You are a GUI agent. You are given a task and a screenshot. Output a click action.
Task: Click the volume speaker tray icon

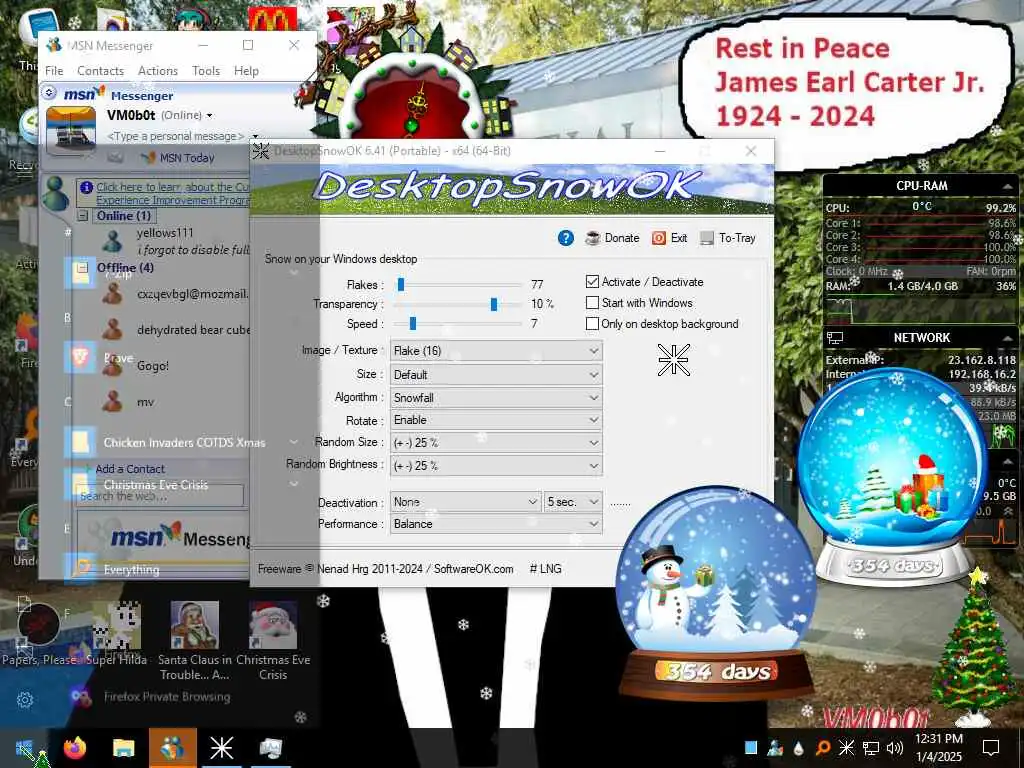[x=895, y=748]
